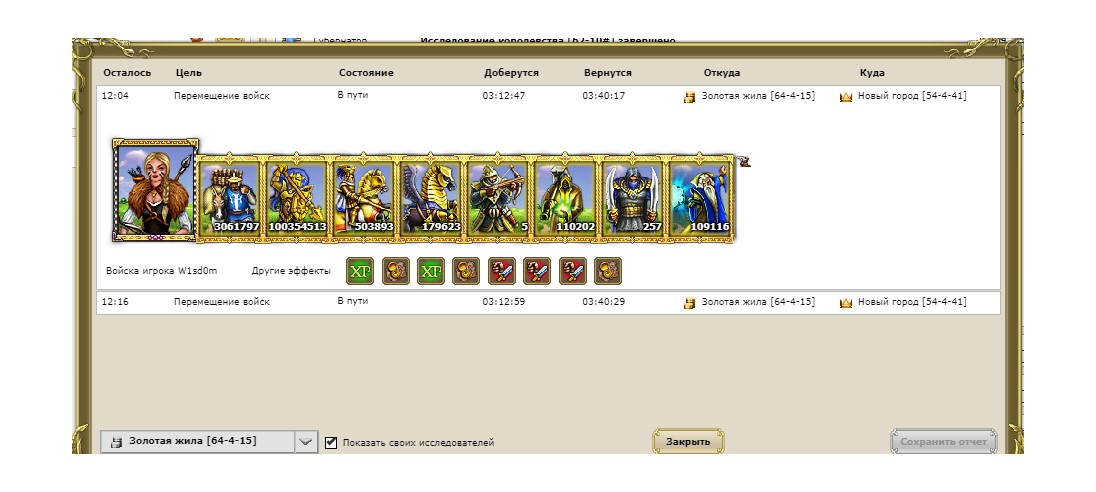Click the winged horse unit card 179623
This screenshot has width=1096, height=492.
(x=431, y=198)
